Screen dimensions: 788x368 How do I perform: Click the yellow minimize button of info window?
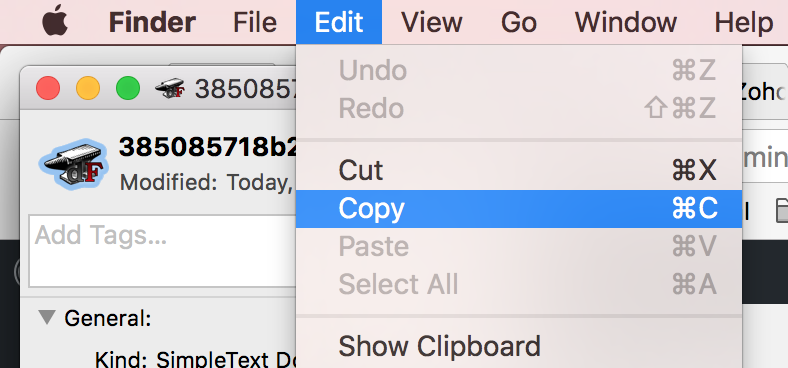point(88,89)
